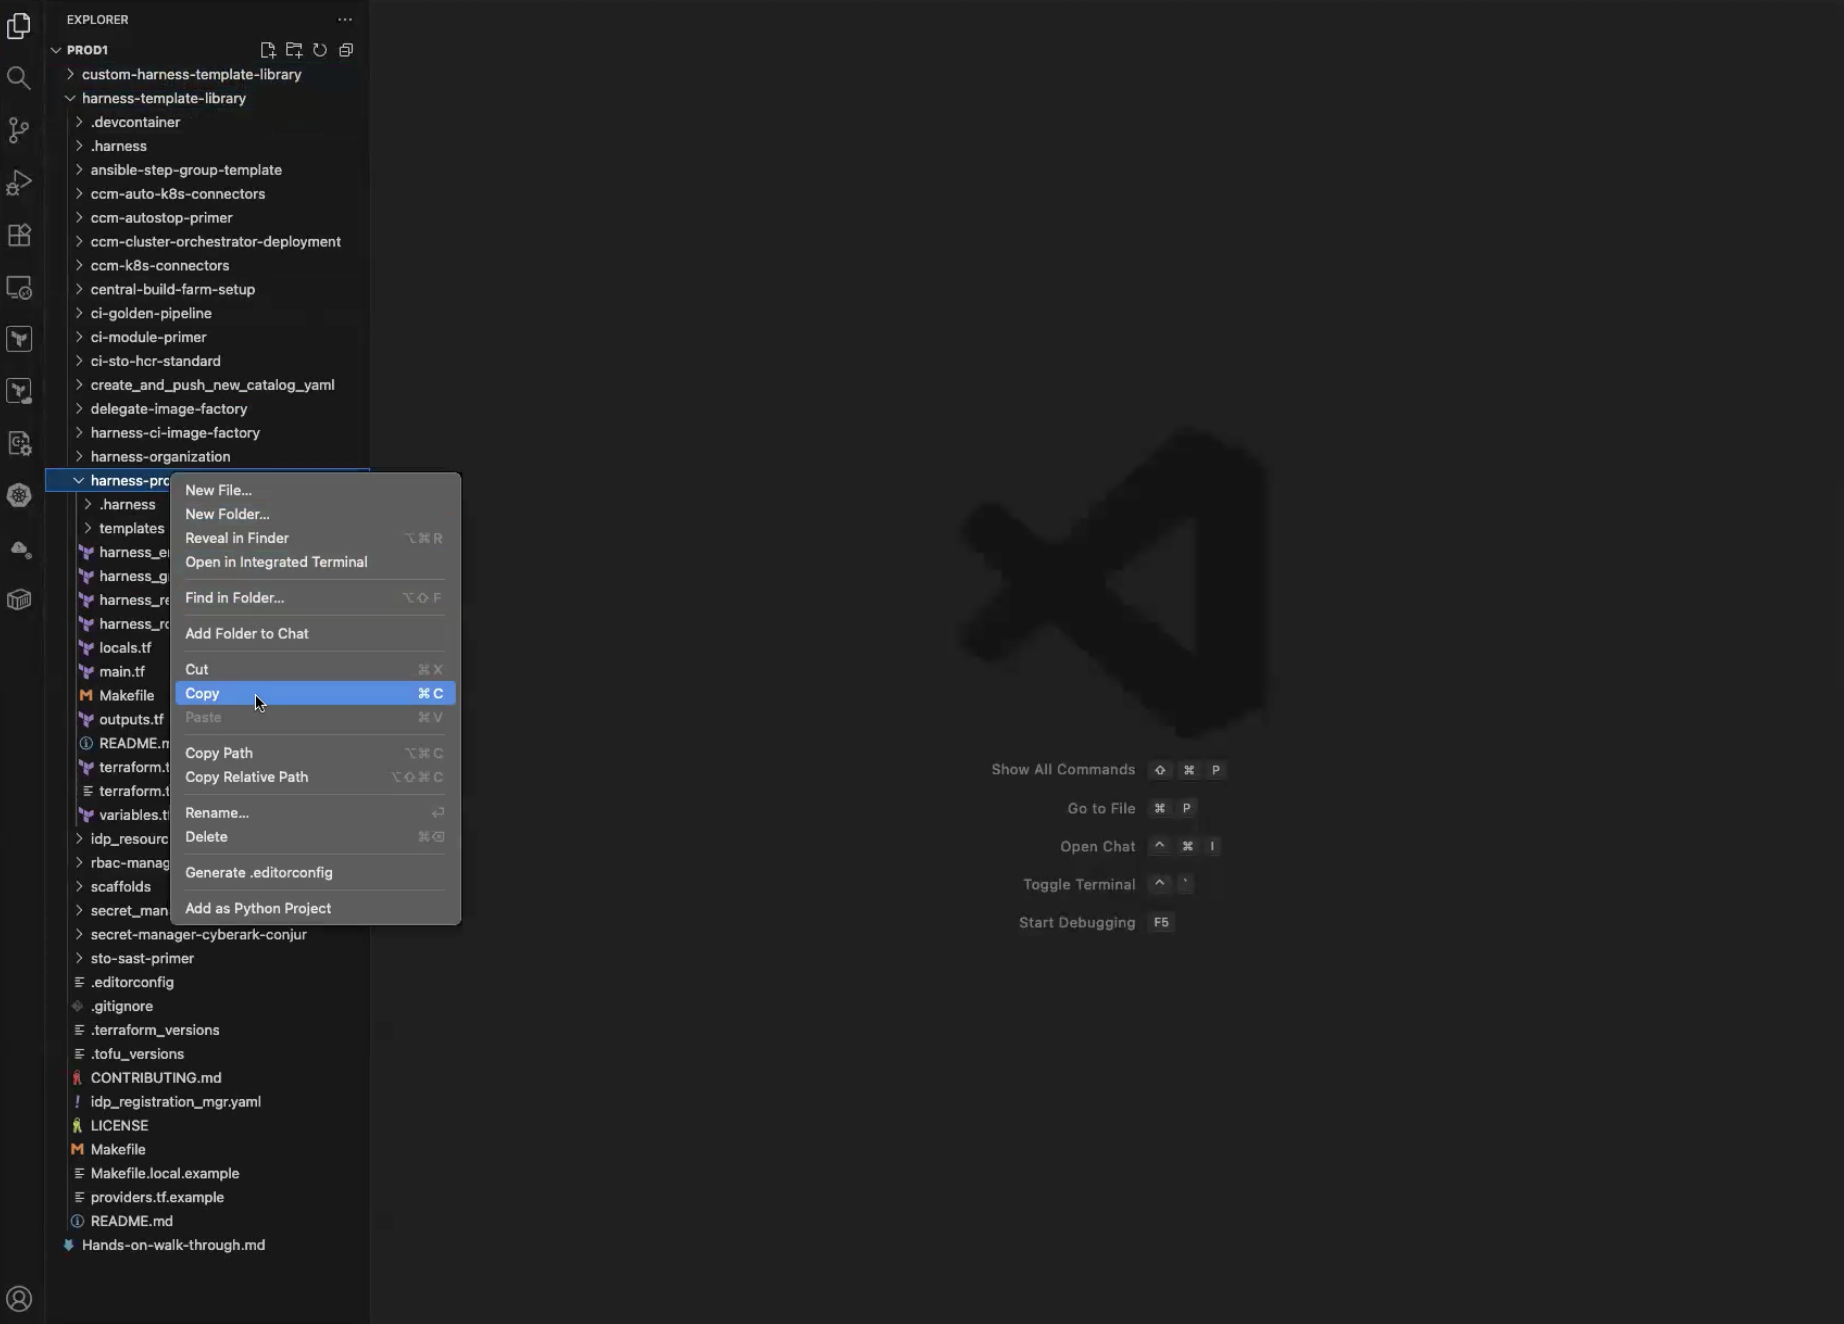Select Reveal in Finder menu entry

point(237,538)
